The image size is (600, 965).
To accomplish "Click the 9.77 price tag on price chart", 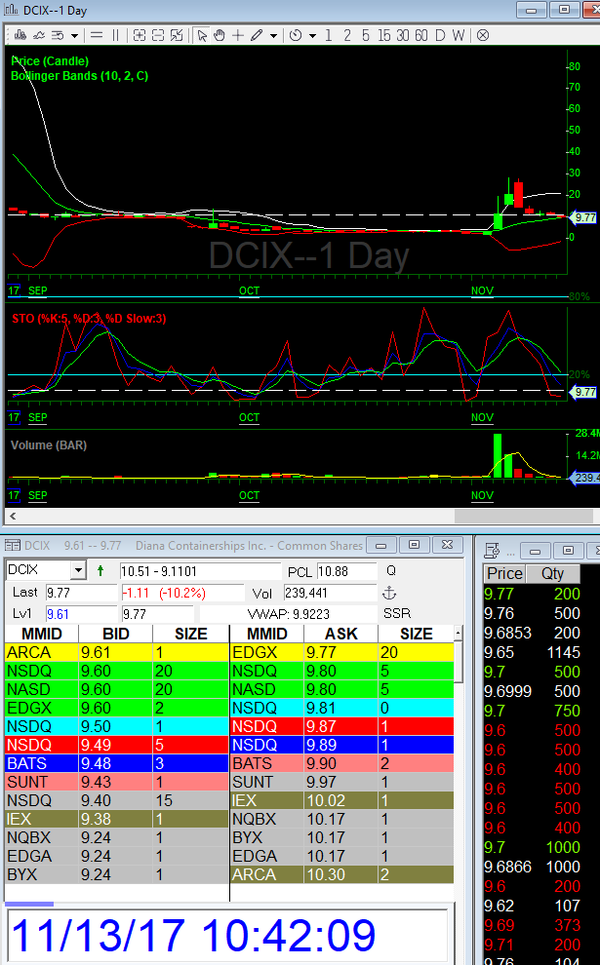I will coord(585,217).
